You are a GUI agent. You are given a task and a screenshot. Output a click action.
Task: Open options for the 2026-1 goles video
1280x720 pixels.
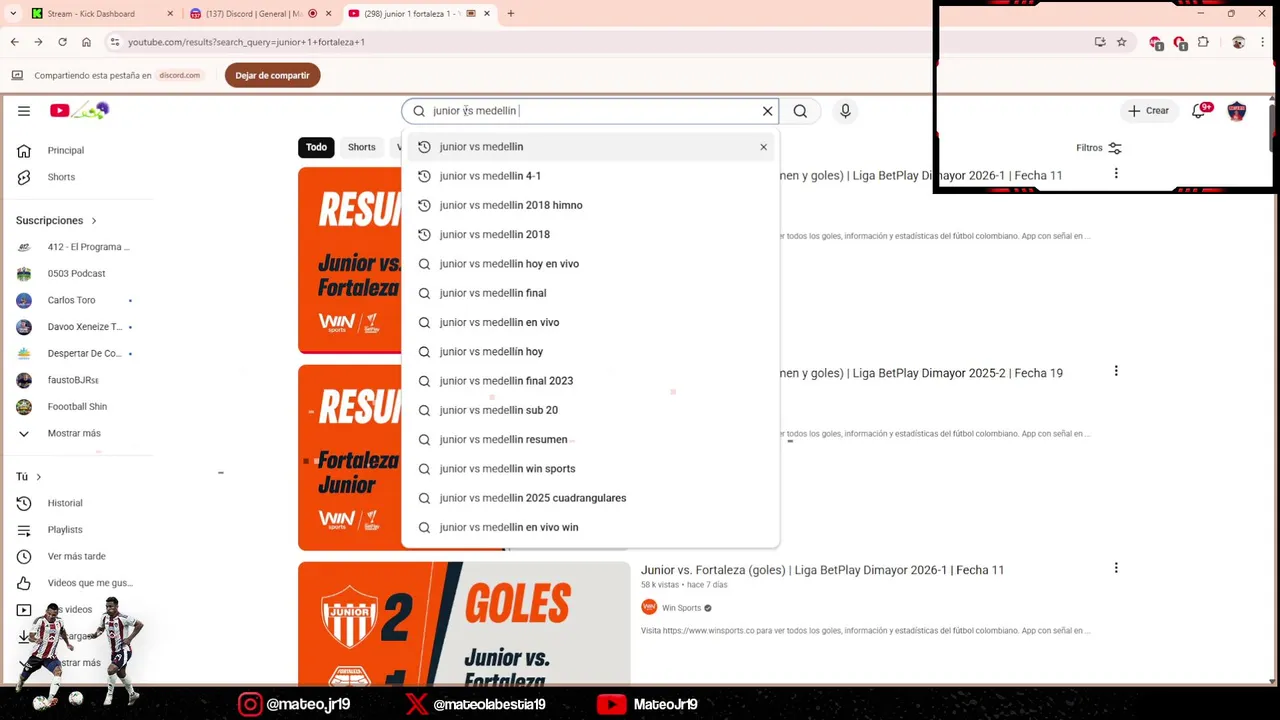pos(1116,568)
